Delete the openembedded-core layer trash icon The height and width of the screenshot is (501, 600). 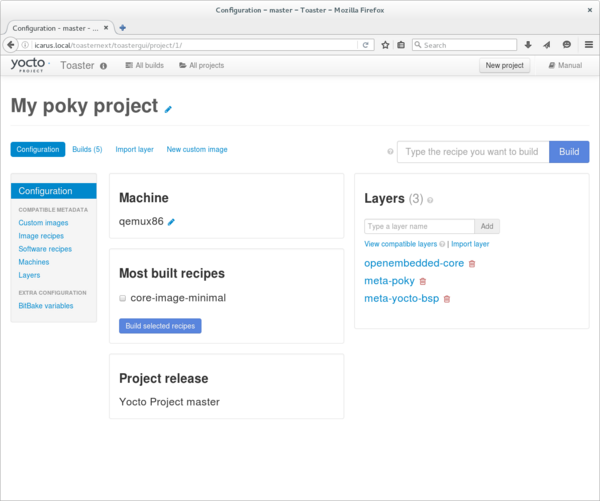(472, 264)
